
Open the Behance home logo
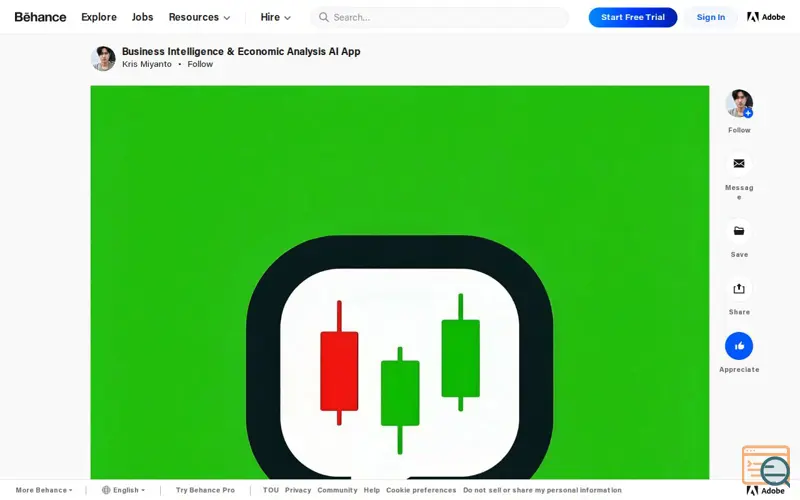tap(40, 17)
